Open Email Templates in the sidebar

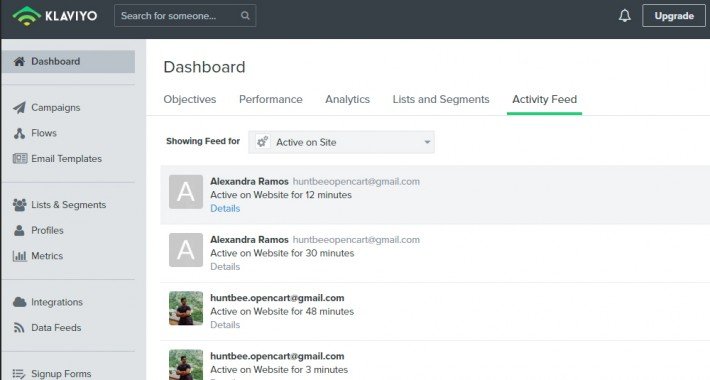click(x=67, y=159)
